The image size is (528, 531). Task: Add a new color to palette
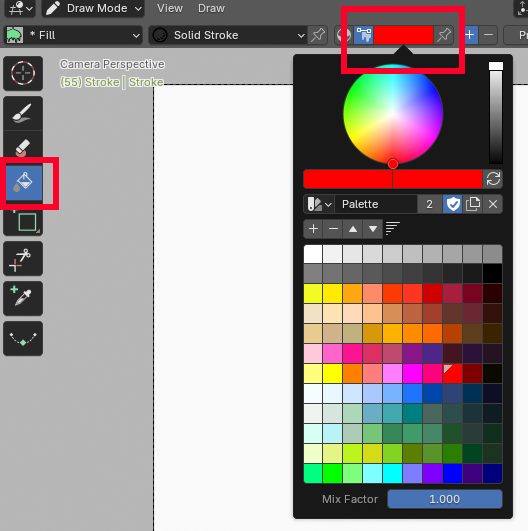[x=314, y=229]
